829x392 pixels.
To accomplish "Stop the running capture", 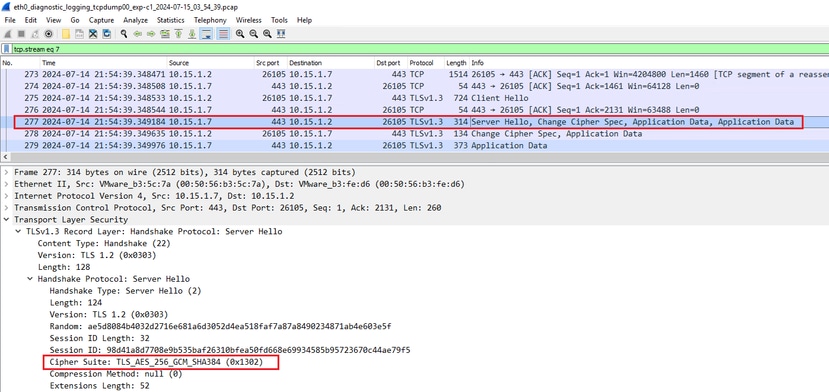I will point(22,34).
